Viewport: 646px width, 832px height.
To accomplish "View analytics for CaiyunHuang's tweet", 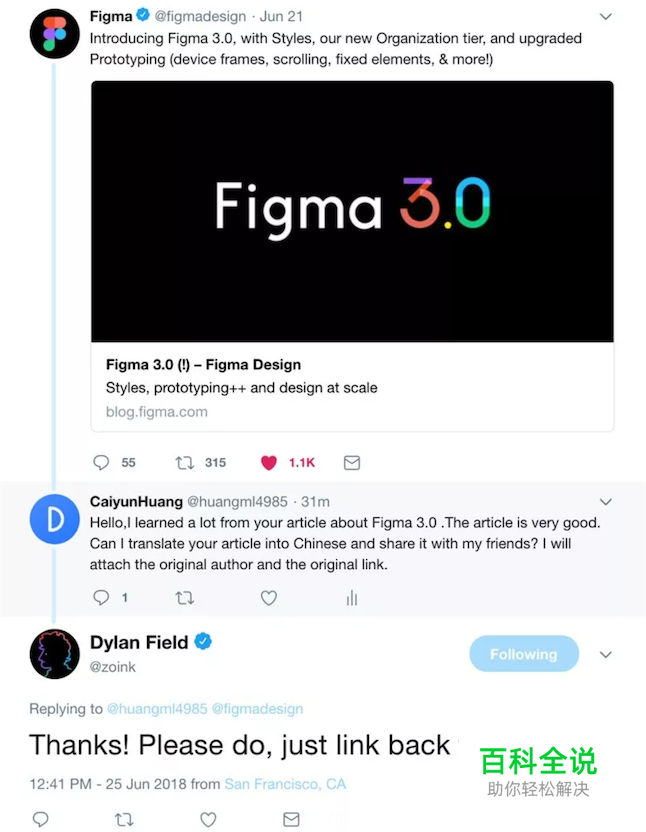I will 351,597.
